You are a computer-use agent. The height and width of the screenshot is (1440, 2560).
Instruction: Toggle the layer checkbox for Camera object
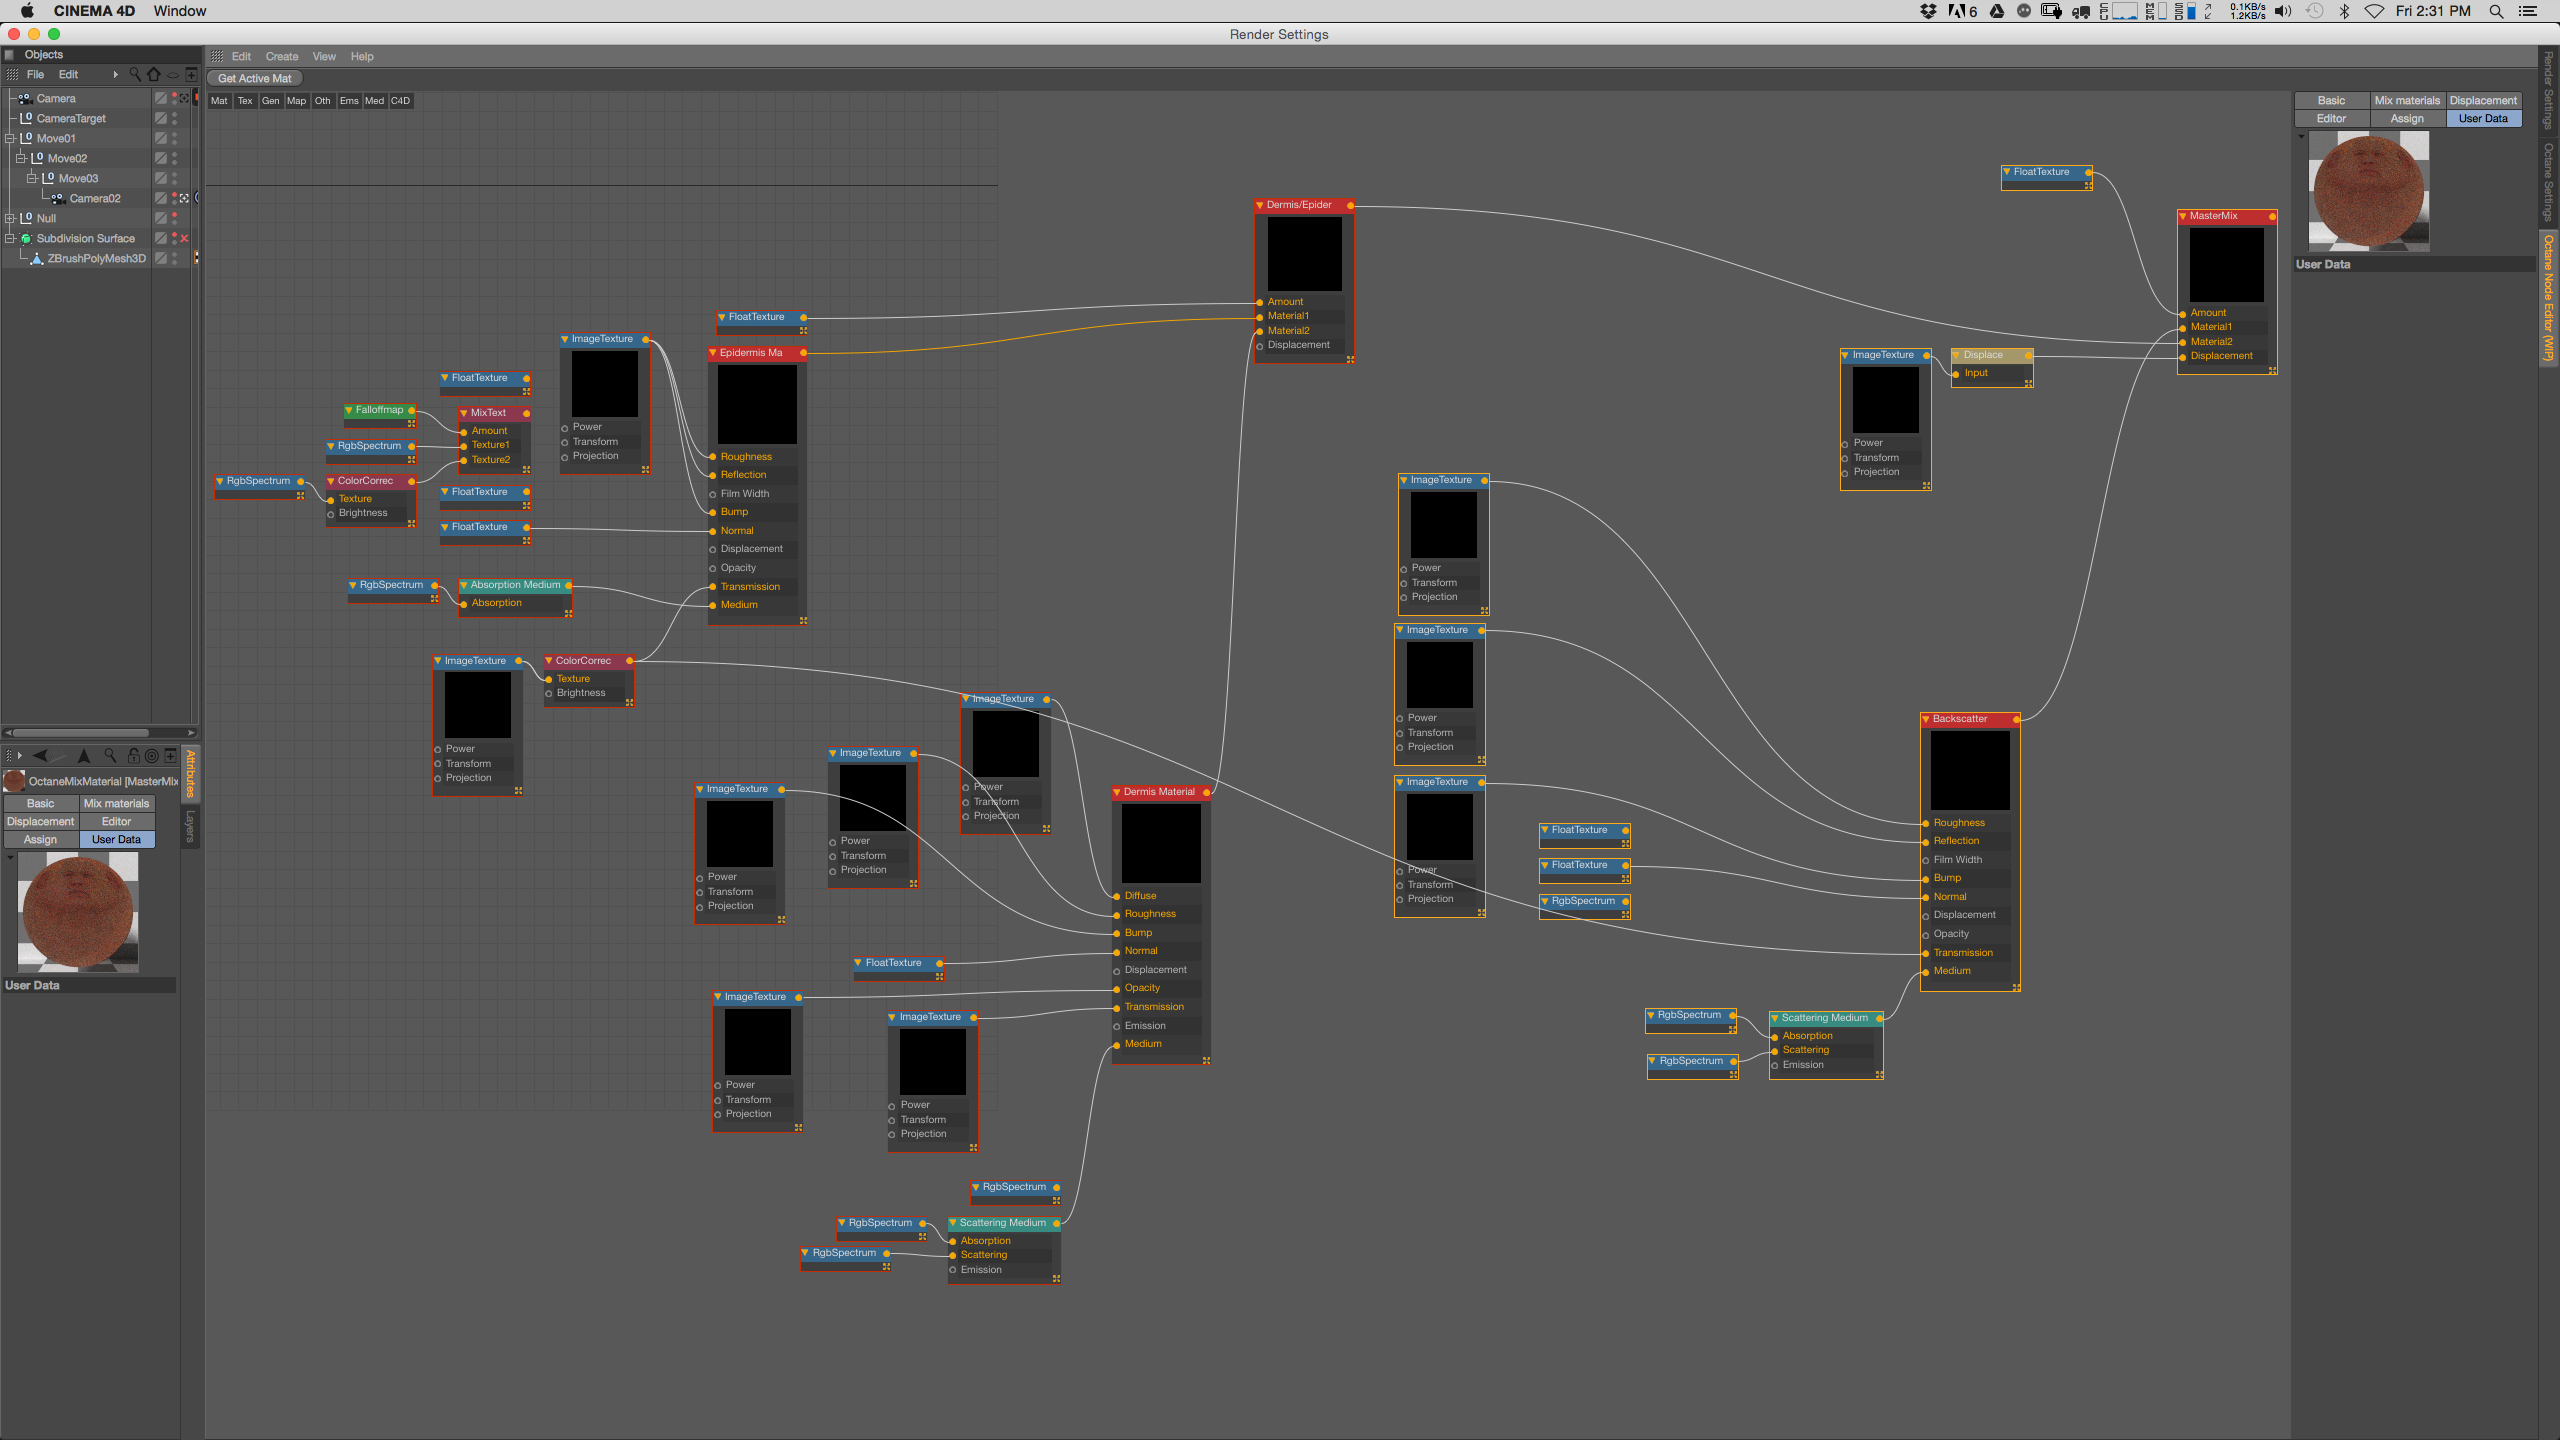point(160,98)
